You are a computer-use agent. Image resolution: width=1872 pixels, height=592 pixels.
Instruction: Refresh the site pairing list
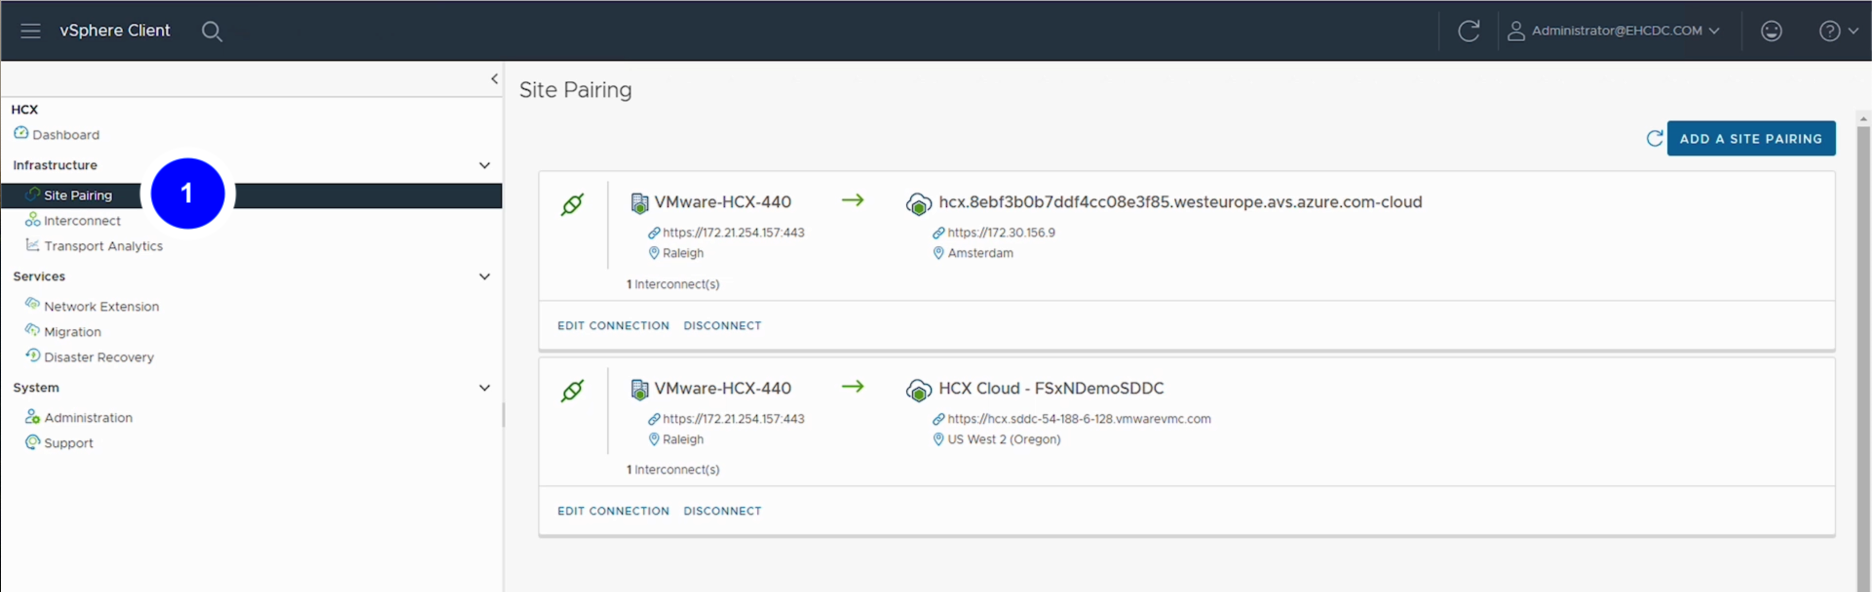[x=1654, y=139]
